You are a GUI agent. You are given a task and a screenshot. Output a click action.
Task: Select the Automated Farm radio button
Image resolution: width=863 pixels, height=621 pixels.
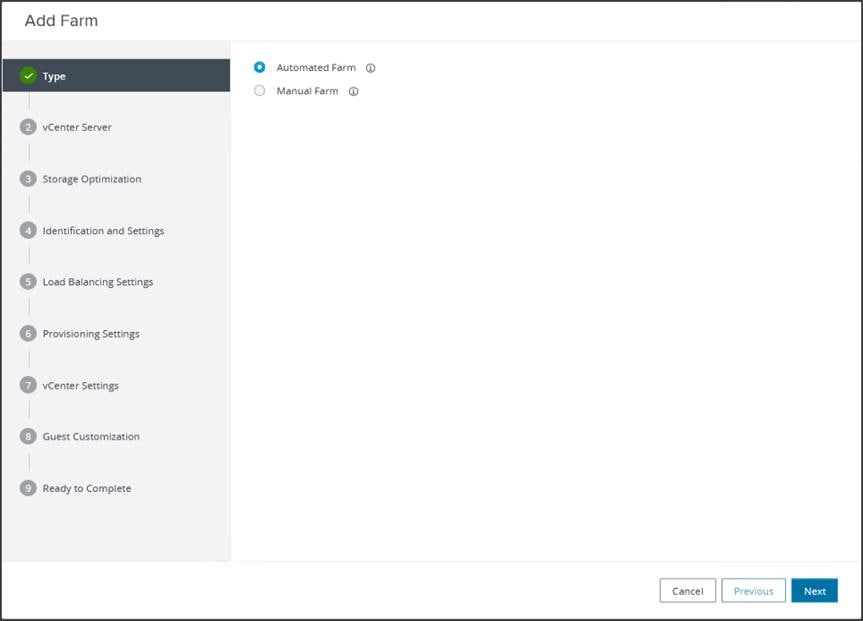pyautogui.click(x=259, y=67)
